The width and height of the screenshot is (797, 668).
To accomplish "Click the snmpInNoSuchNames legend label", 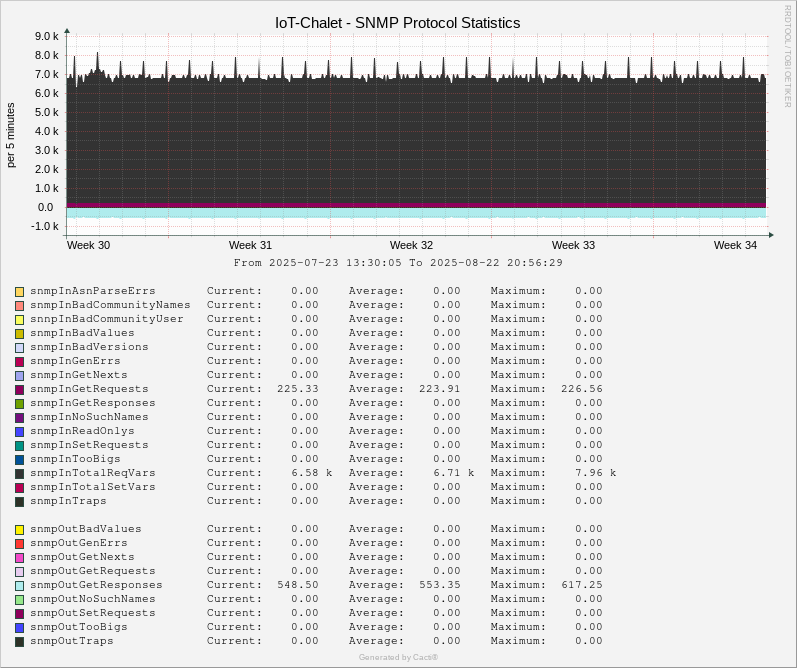I will pyautogui.click(x=89, y=417).
